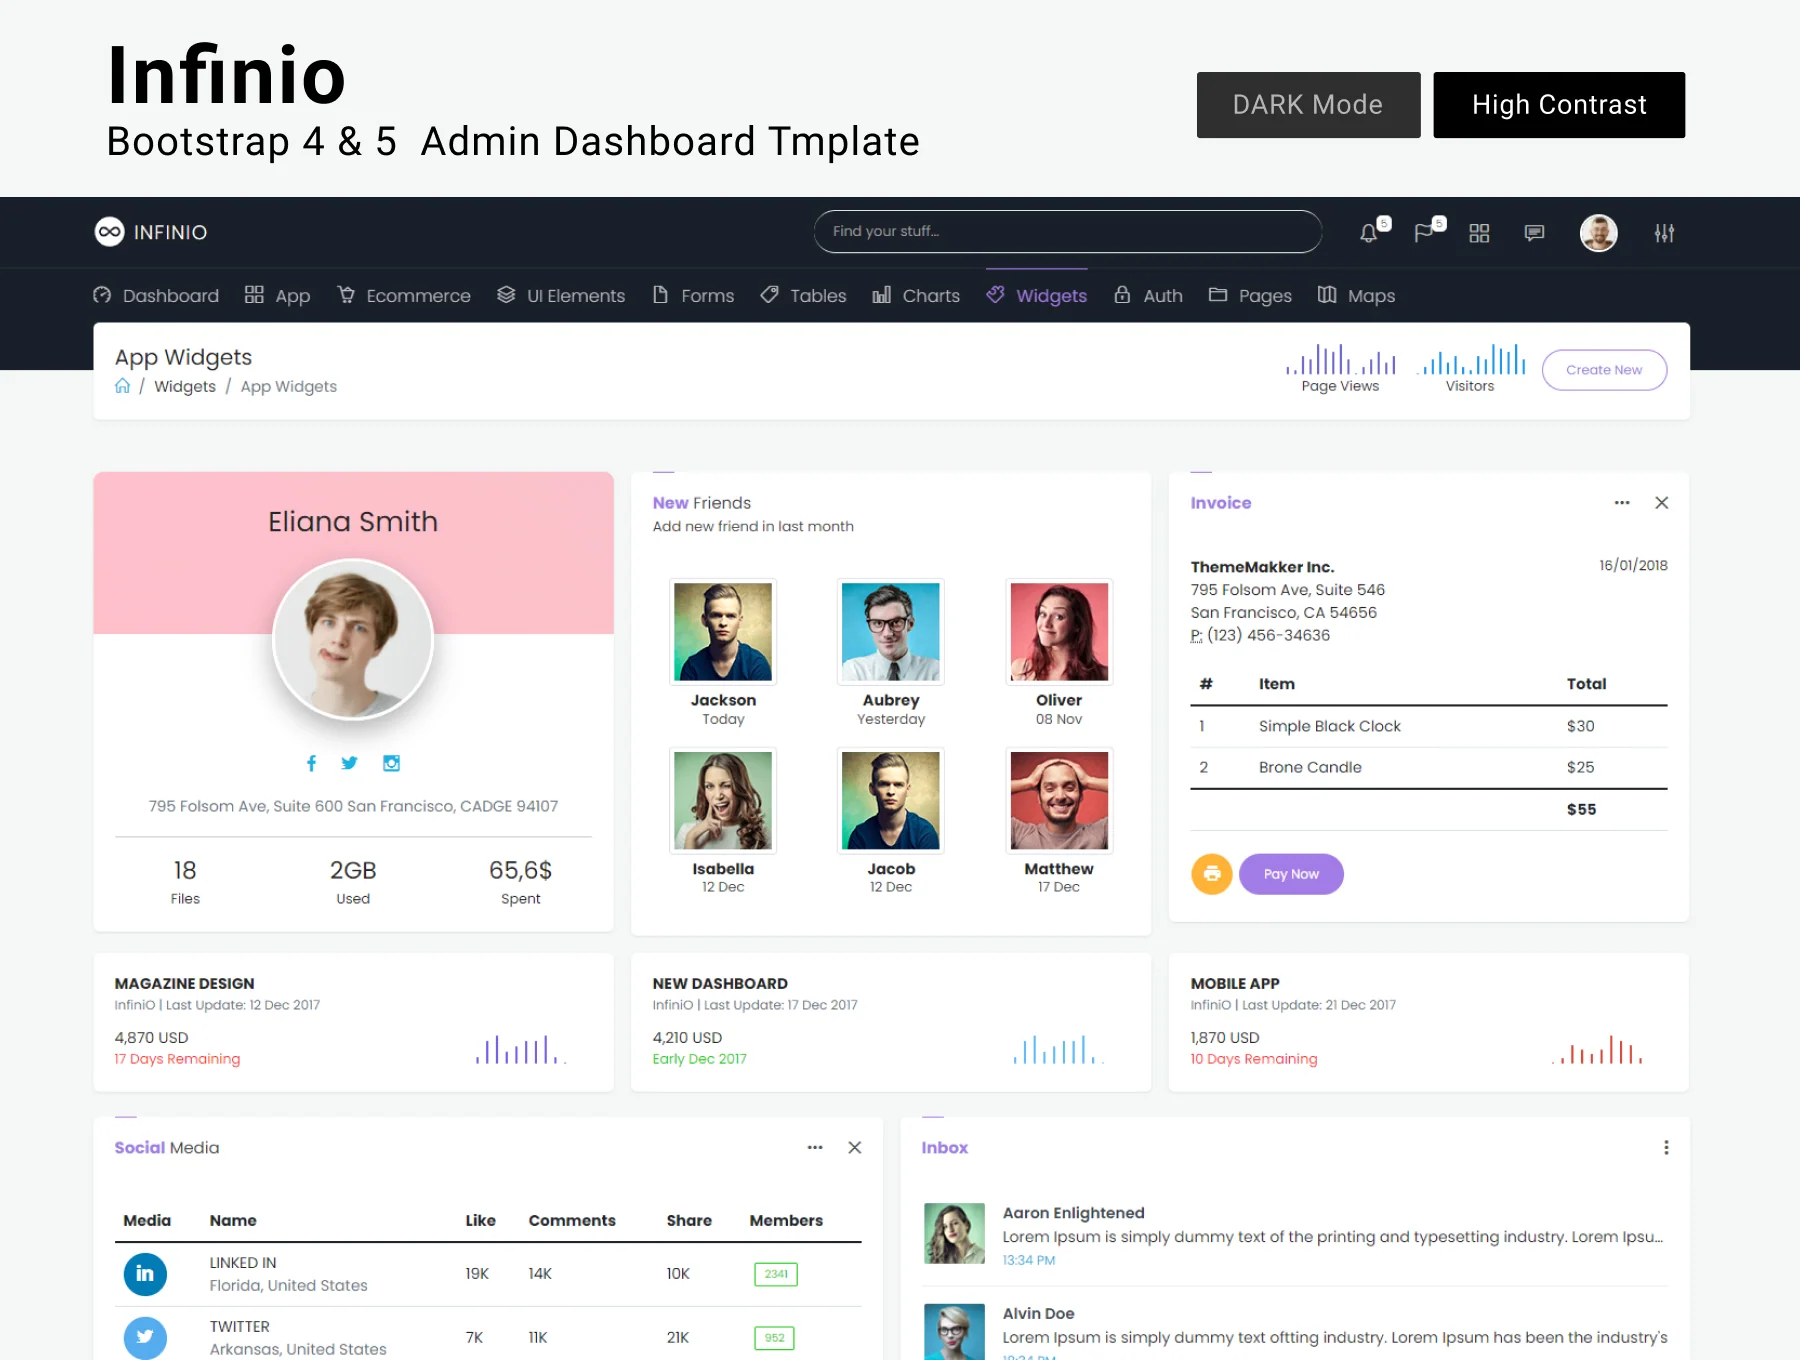Click the 2341 members badge

[776, 1274]
